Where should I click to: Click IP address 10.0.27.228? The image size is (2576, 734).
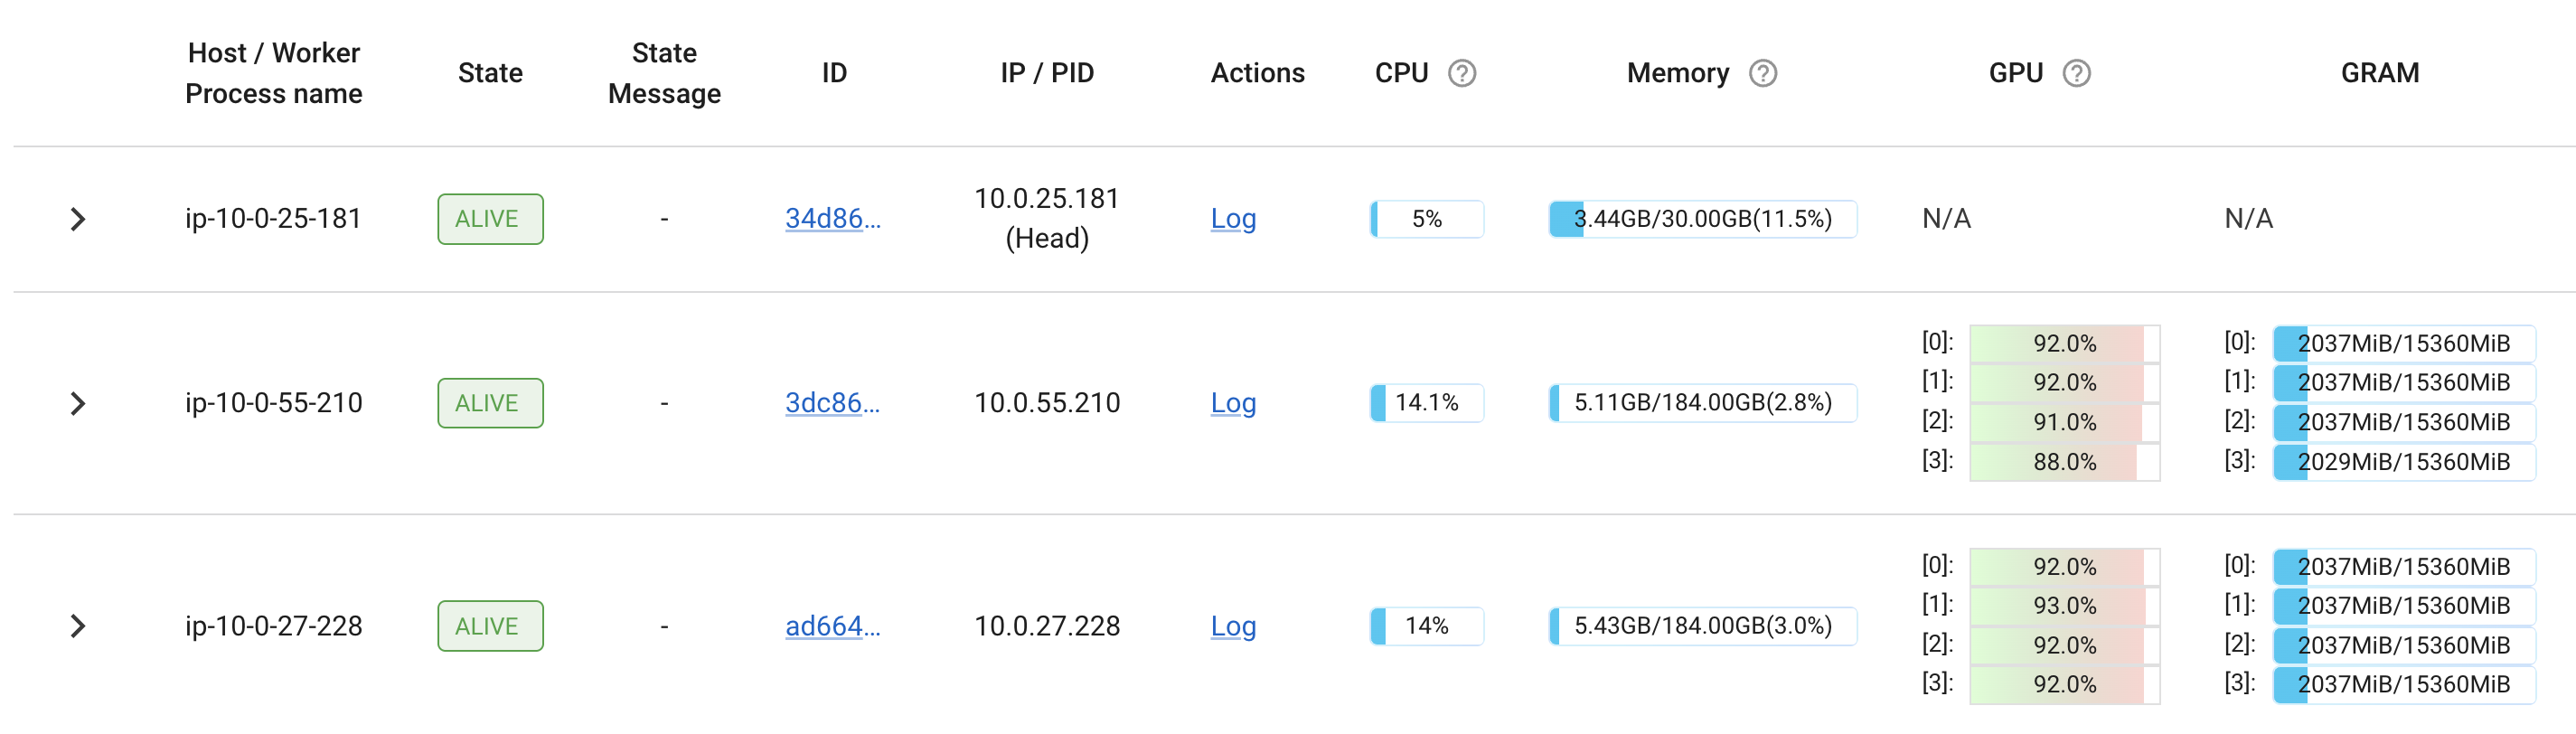1047,626
